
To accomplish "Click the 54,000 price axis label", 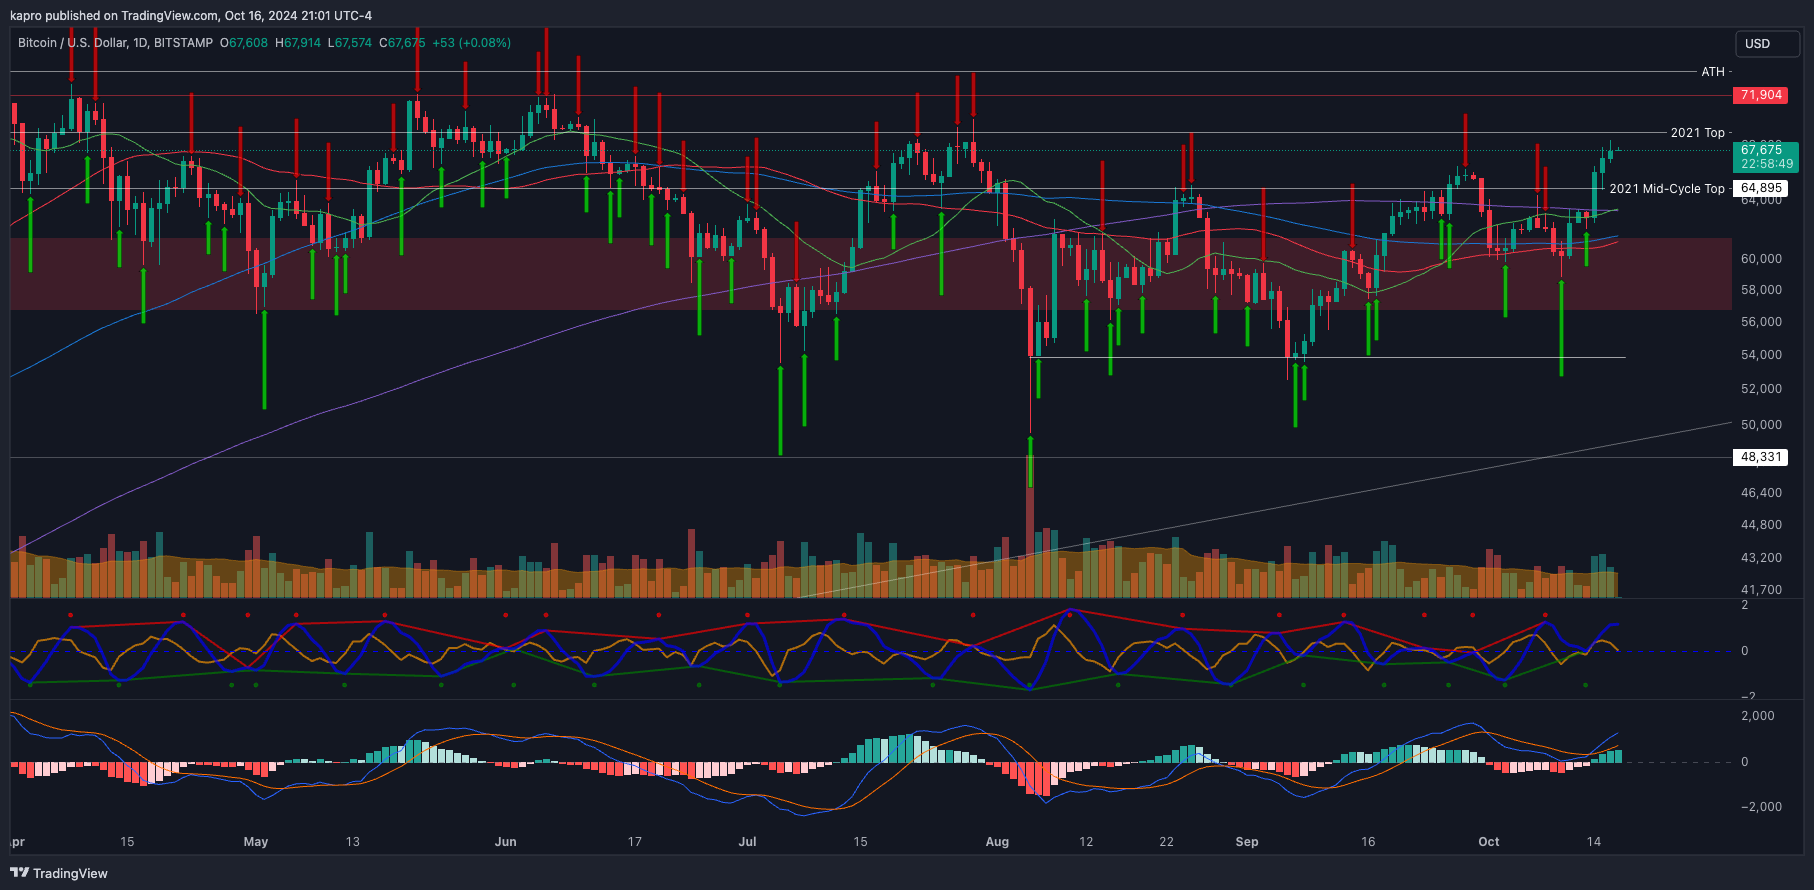I will click(1761, 355).
